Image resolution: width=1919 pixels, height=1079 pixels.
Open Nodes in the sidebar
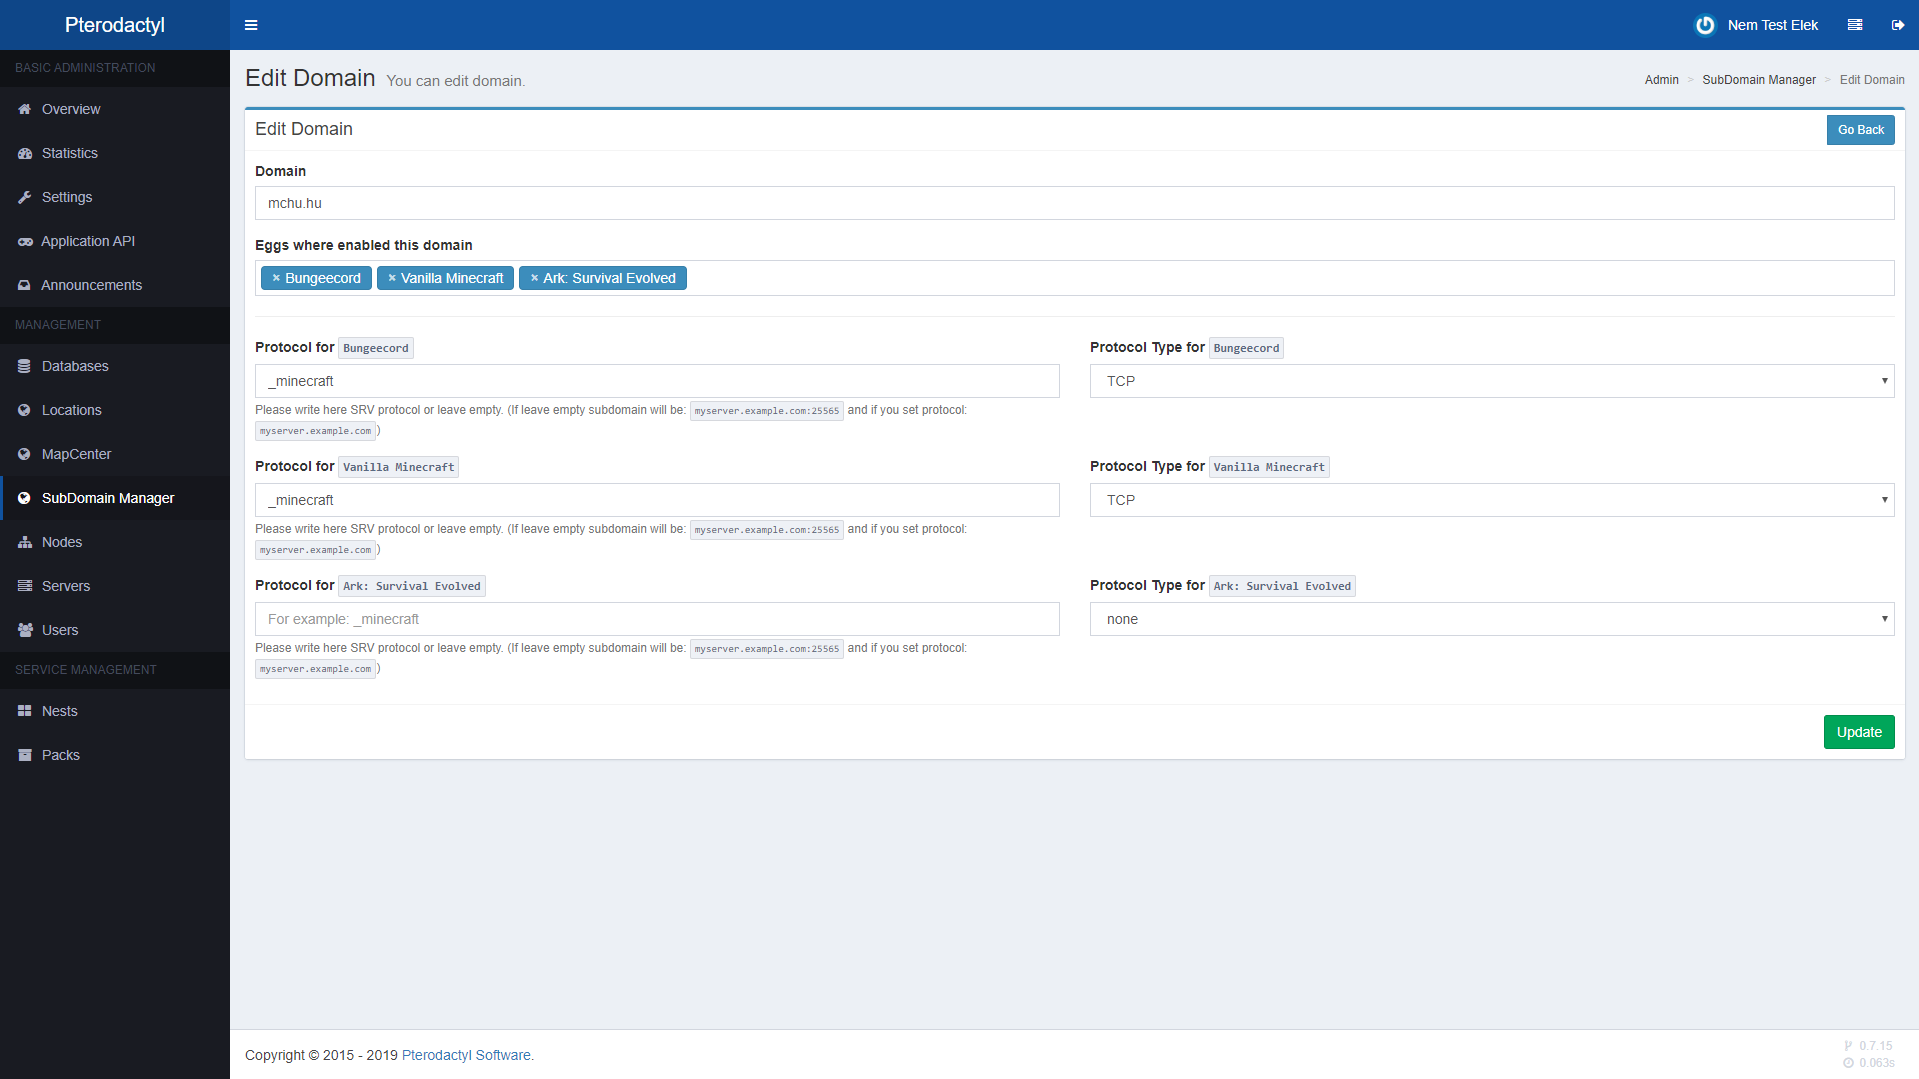pos(62,542)
